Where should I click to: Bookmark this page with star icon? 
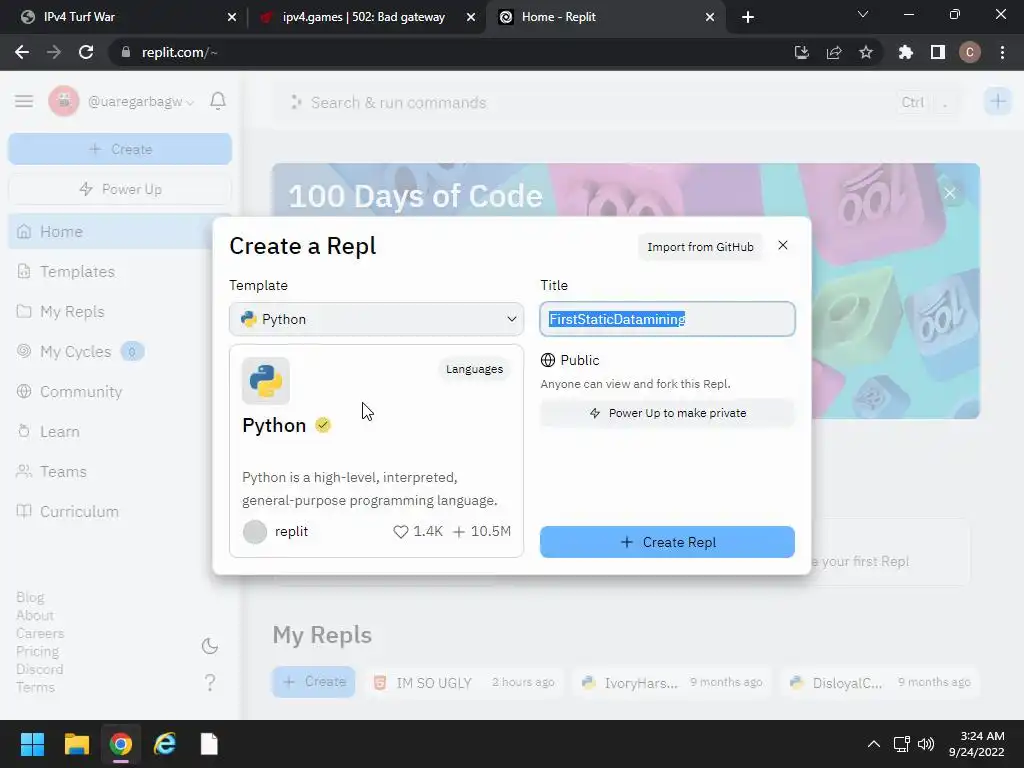tap(866, 52)
